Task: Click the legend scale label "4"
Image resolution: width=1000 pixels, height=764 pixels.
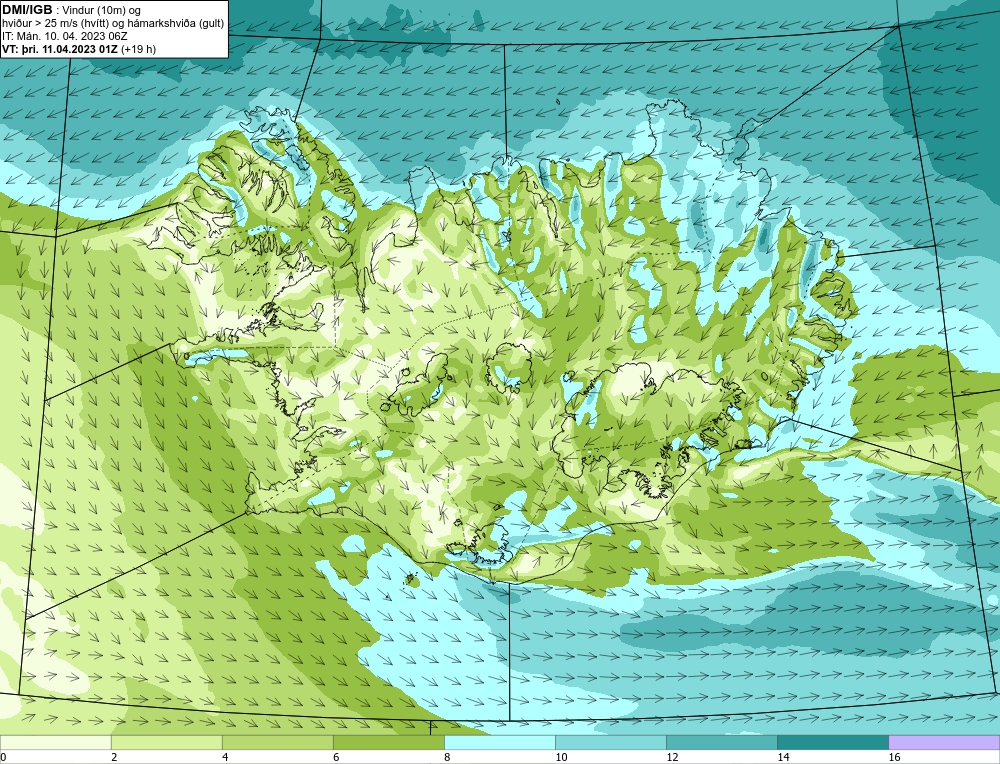Action: click(x=224, y=758)
